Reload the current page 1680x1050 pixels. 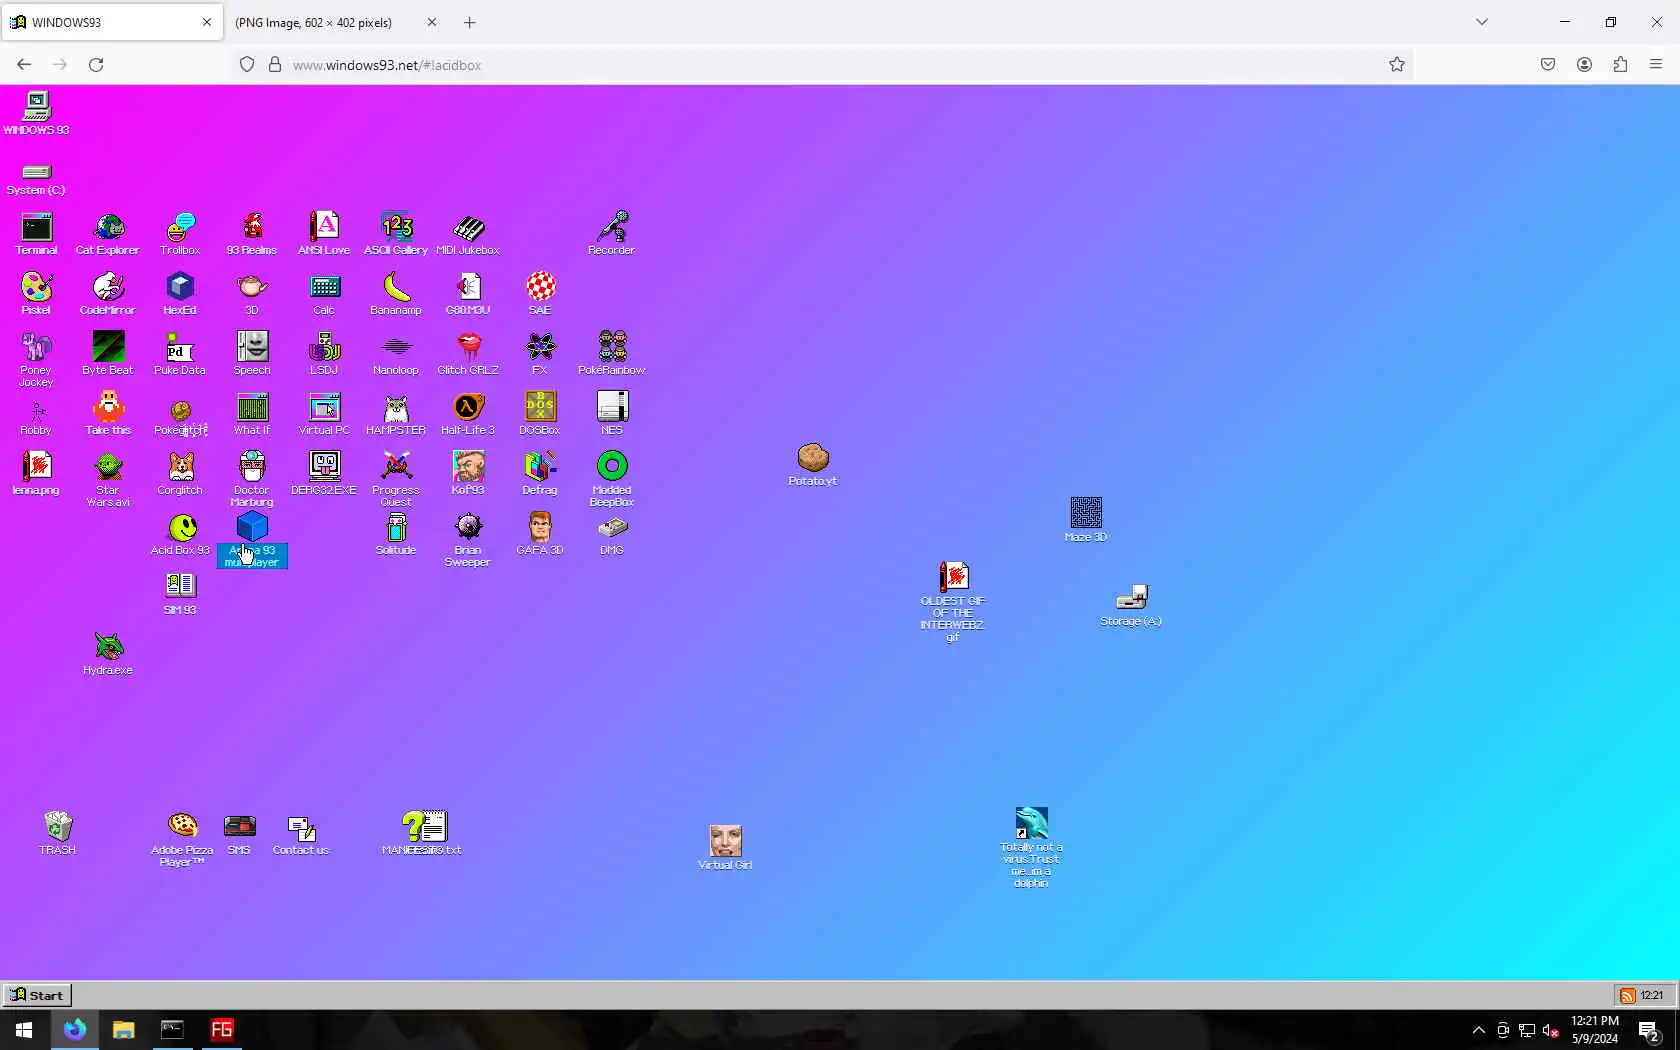[96, 65]
